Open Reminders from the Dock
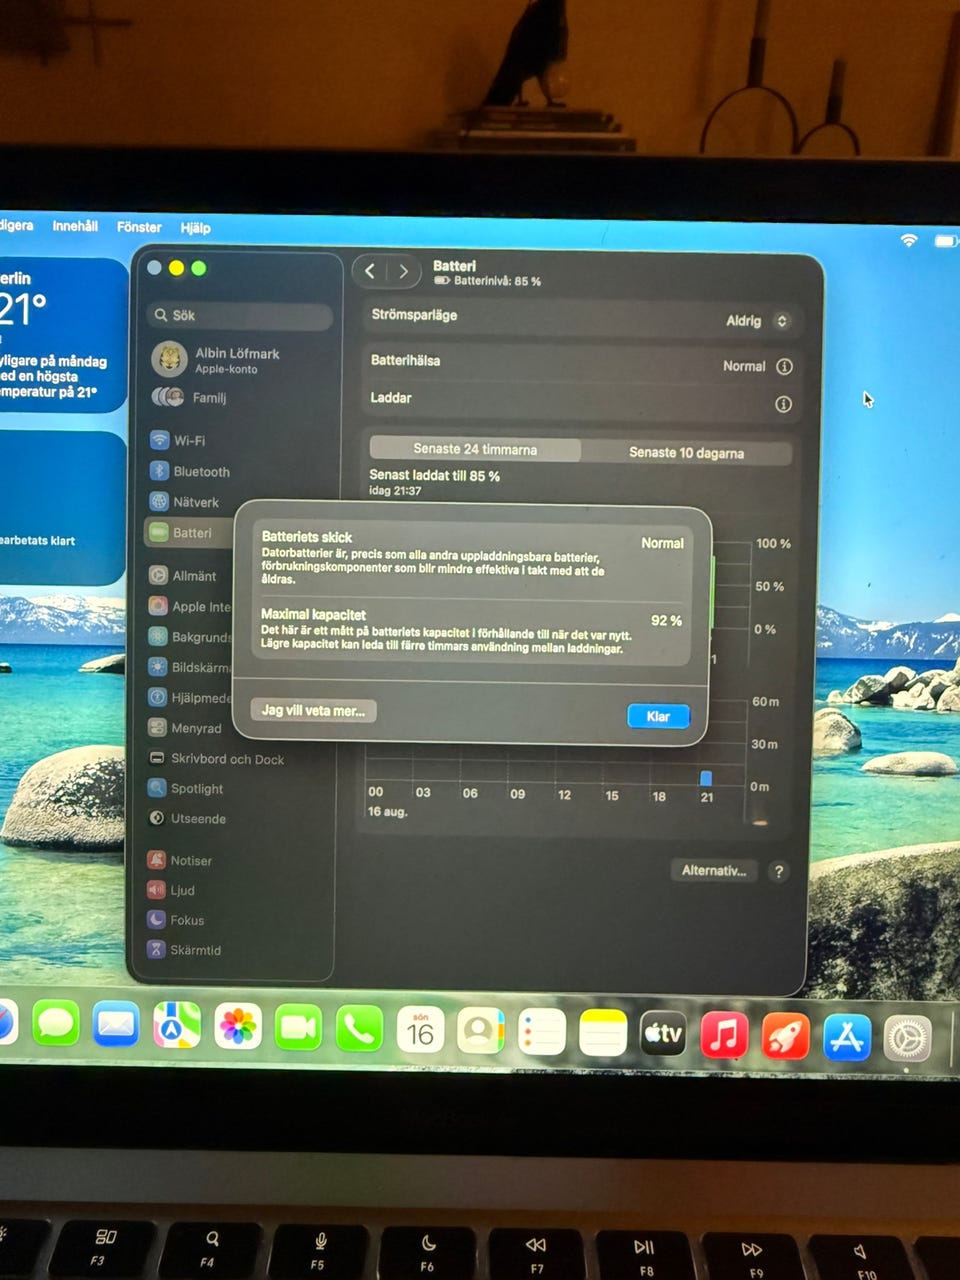Viewport: 960px width, 1280px height. 542,1033
